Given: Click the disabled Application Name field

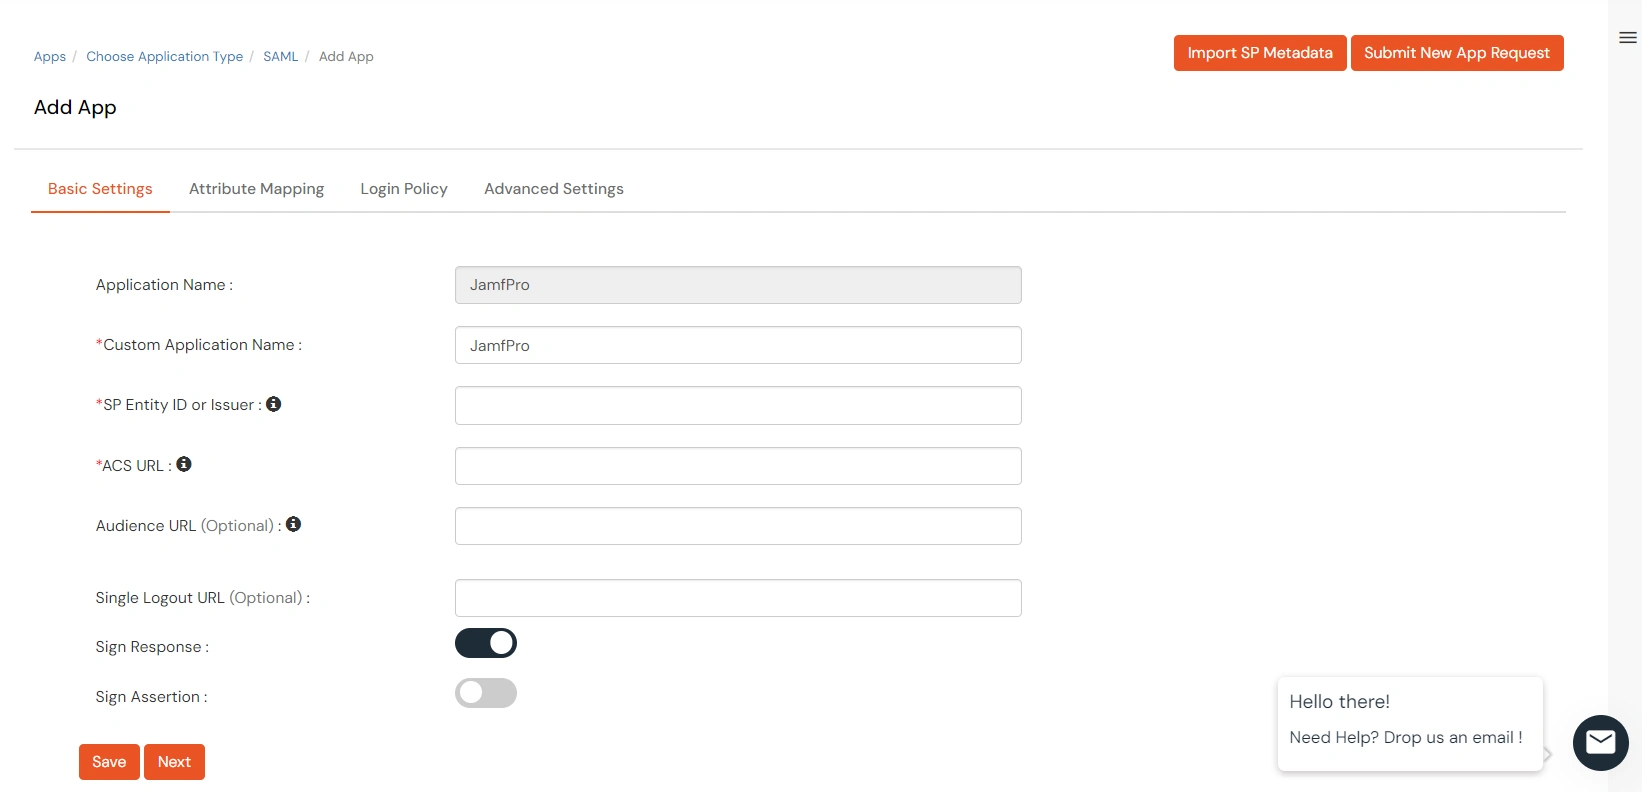Looking at the screenshot, I should [738, 285].
